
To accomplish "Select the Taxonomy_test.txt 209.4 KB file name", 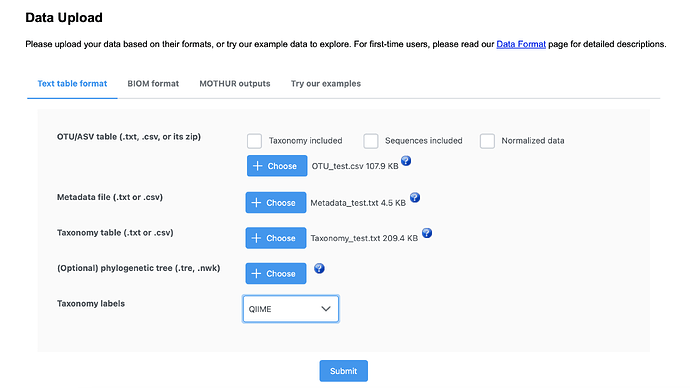I will tap(364, 238).
